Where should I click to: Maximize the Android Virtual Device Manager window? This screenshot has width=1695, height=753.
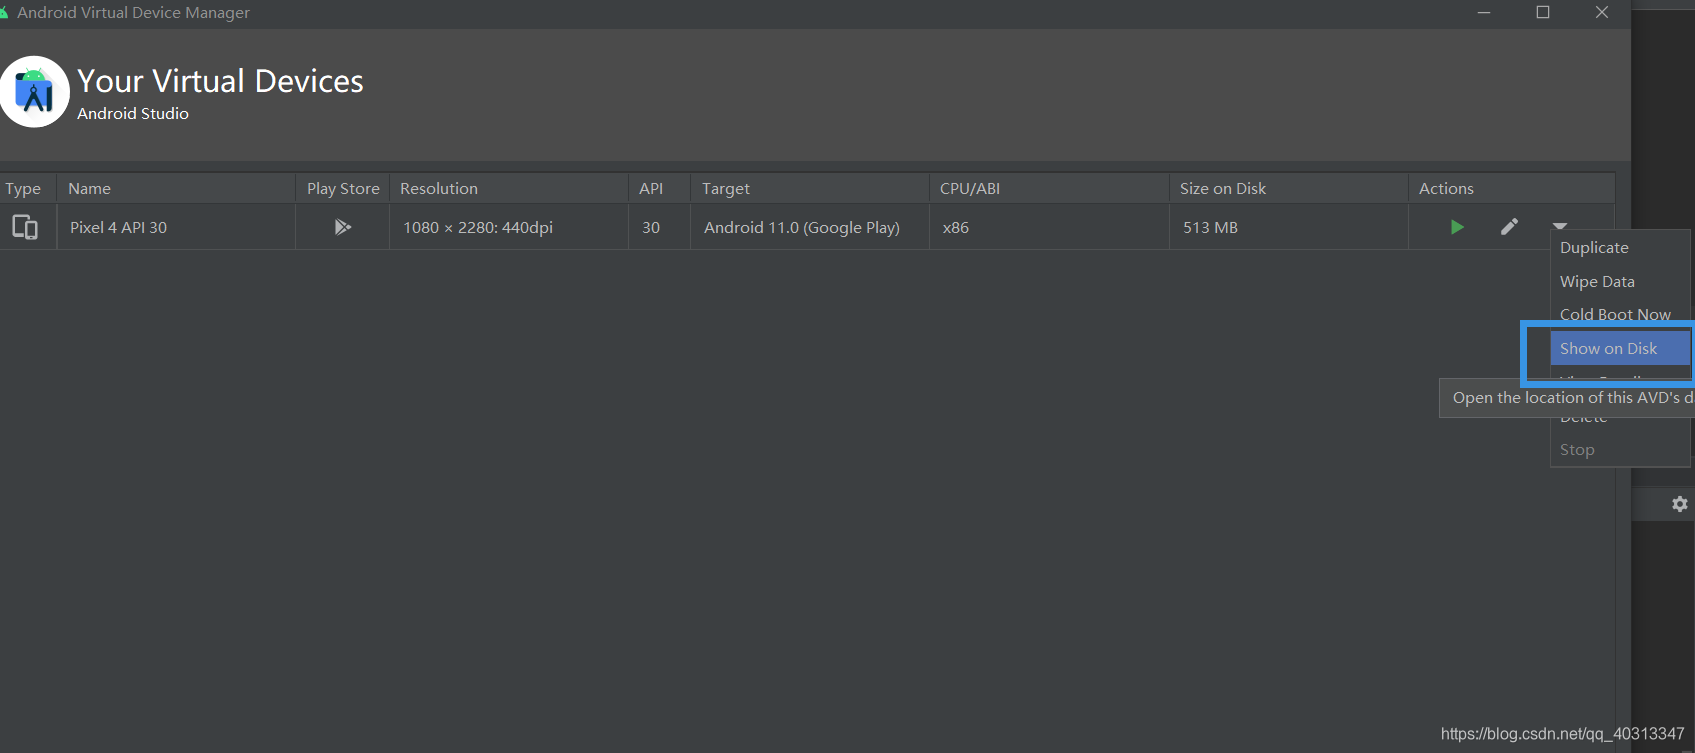(1543, 13)
